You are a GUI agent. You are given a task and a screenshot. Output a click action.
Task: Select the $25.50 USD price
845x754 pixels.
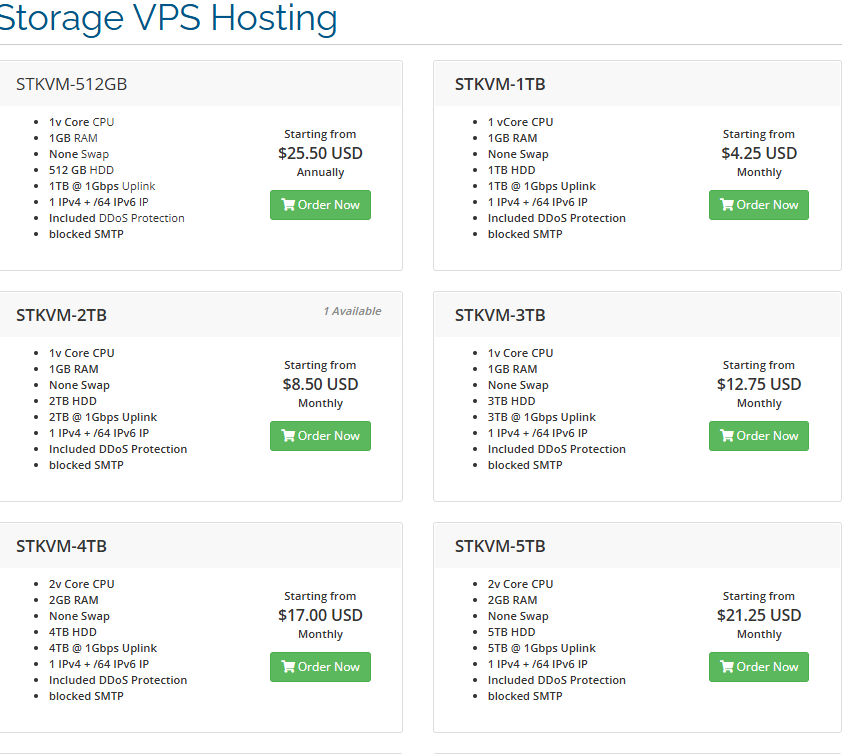tap(320, 154)
